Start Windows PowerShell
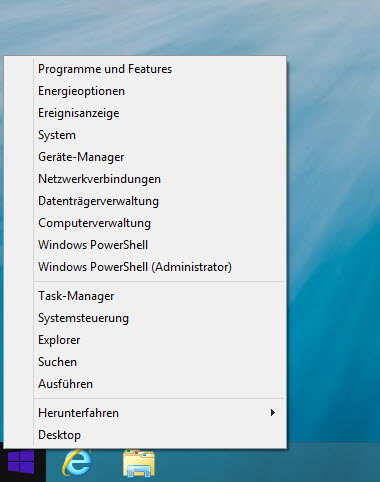The image size is (380, 482). click(x=93, y=245)
